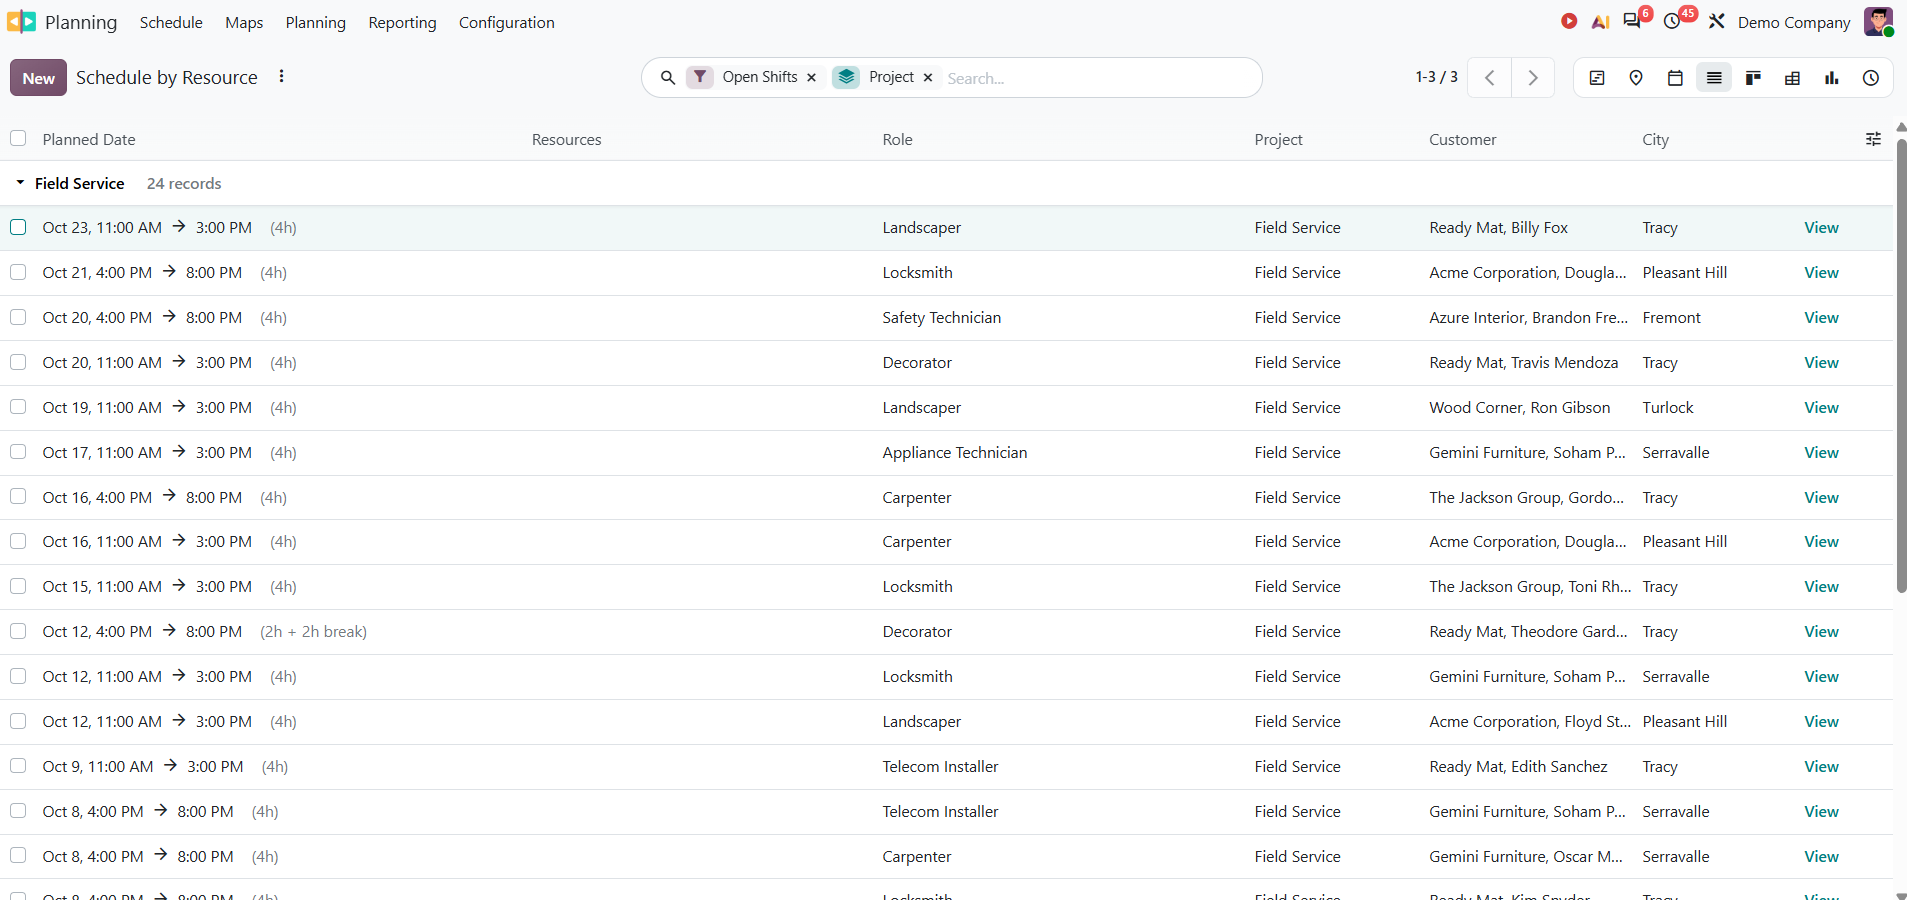
Task: Go to the previous page of records
Action: click(1489, 78)
